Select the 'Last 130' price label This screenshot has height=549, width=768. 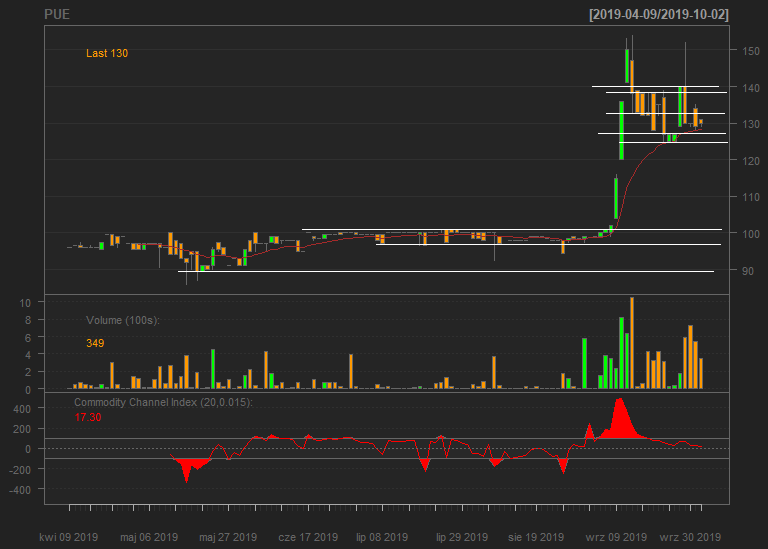pyautogui.click(x=107, y=53)
